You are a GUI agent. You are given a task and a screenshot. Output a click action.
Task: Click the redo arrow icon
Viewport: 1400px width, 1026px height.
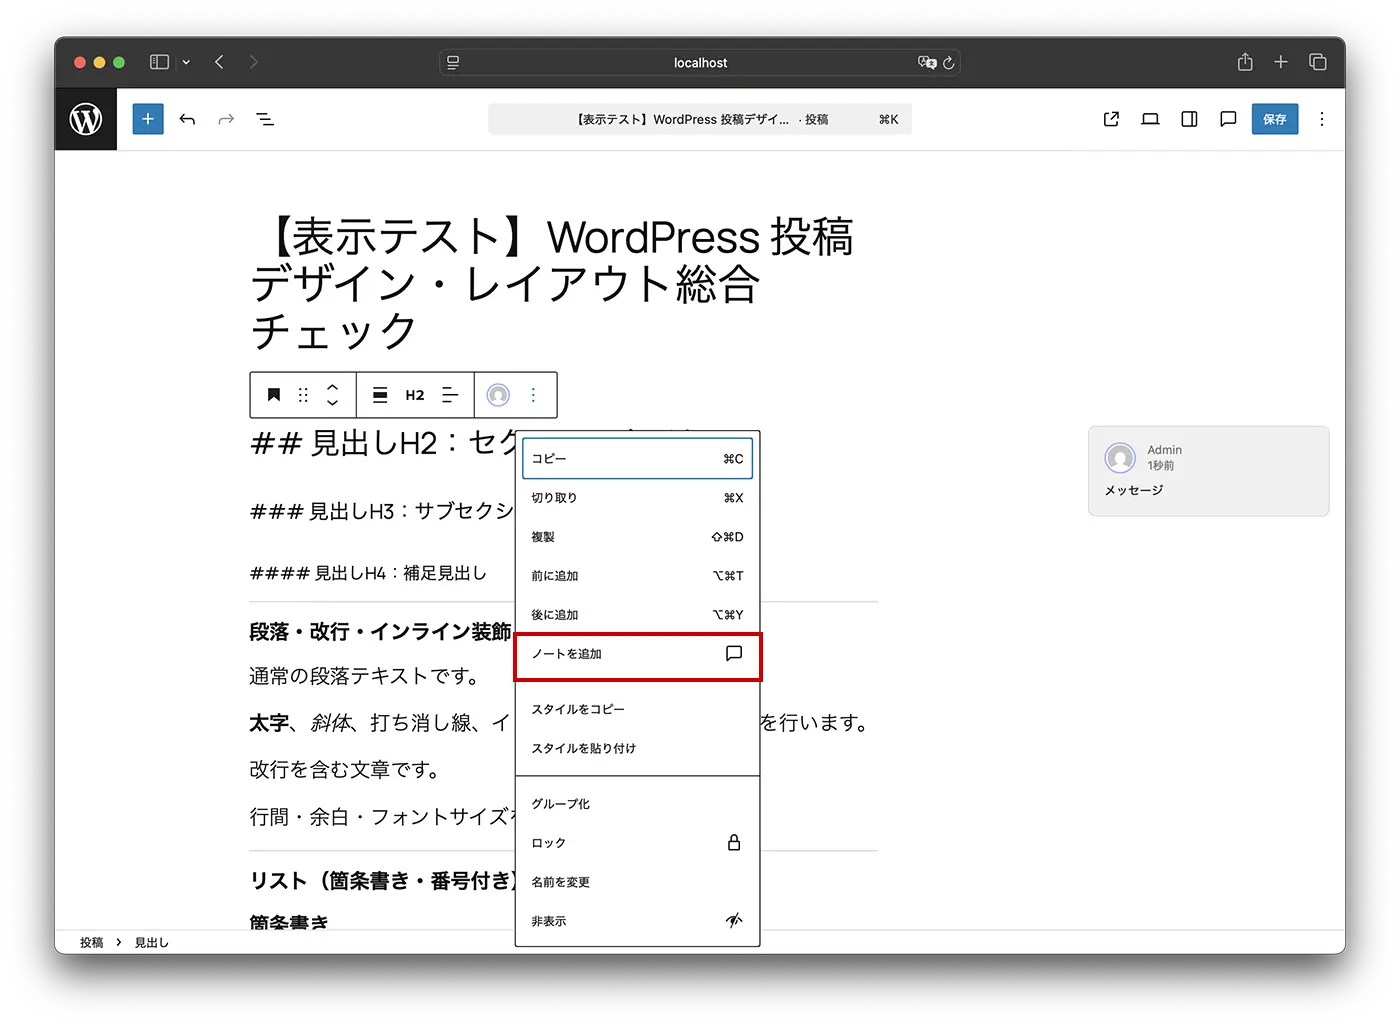coord(226,119)
